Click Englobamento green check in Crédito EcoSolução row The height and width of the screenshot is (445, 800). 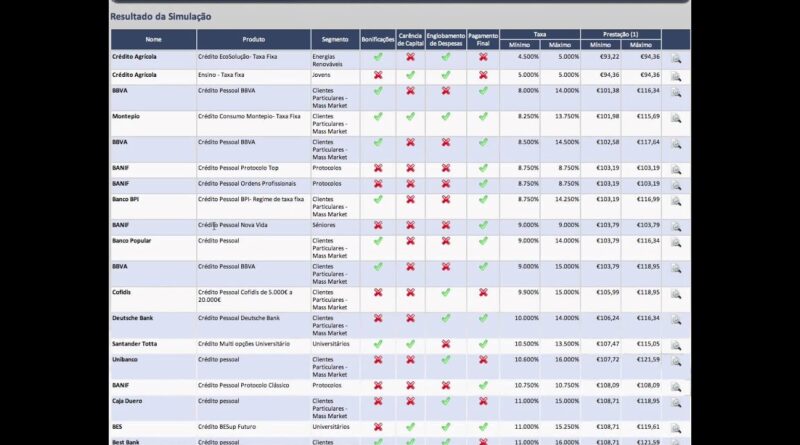[446, 57]
